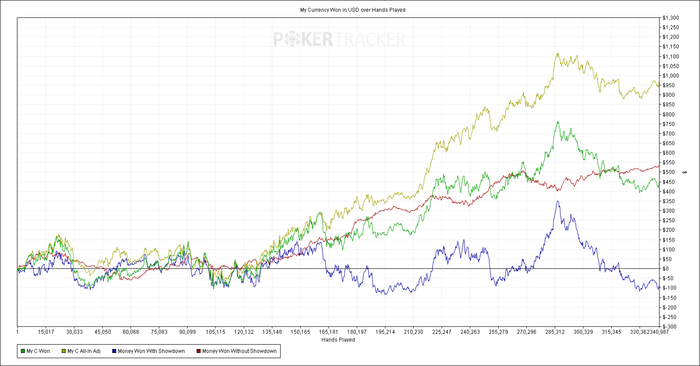The image size is (700, 366).
Task: Click the x-axis tick label '105,115'
Action: 216,332
